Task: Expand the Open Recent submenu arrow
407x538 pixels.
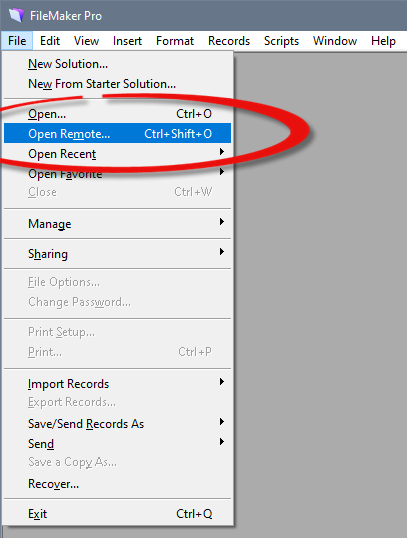Action: pos(222,152)
